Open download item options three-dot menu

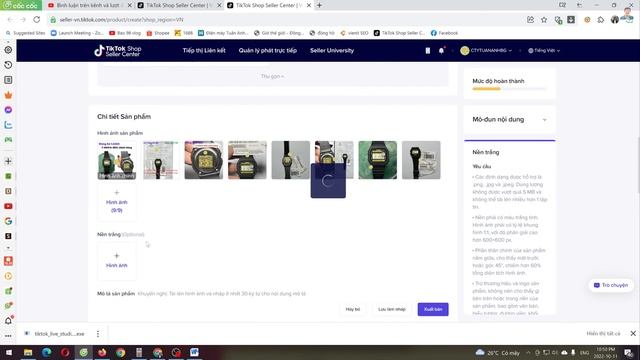98,334
